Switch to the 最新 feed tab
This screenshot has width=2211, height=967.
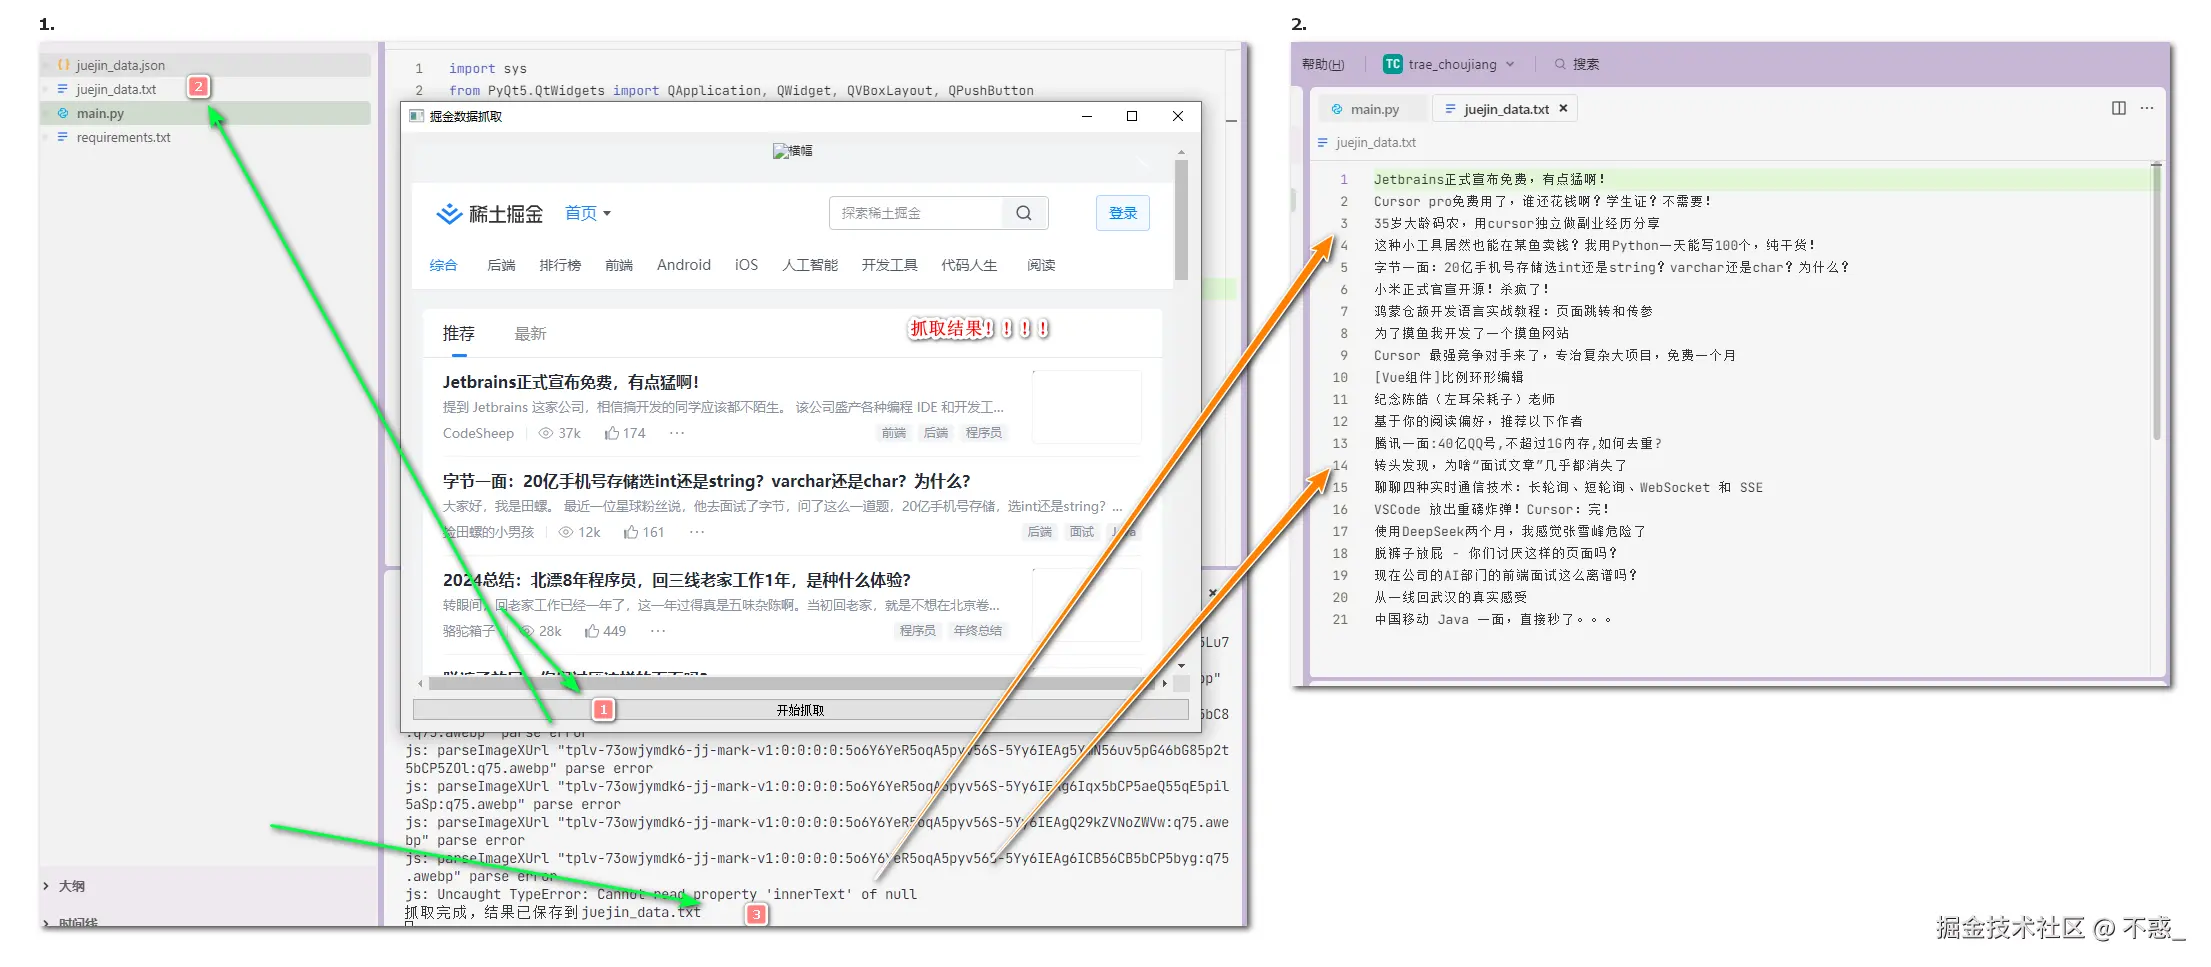[x=530, y=334]
